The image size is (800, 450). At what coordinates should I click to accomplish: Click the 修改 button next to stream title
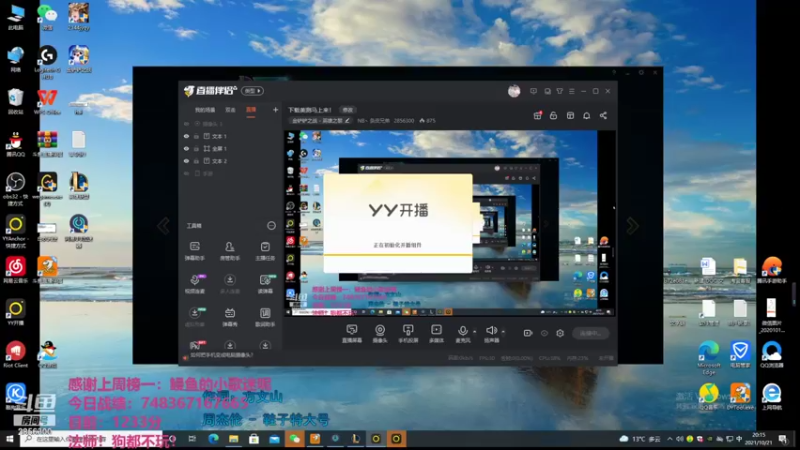(x=347, y=110)
